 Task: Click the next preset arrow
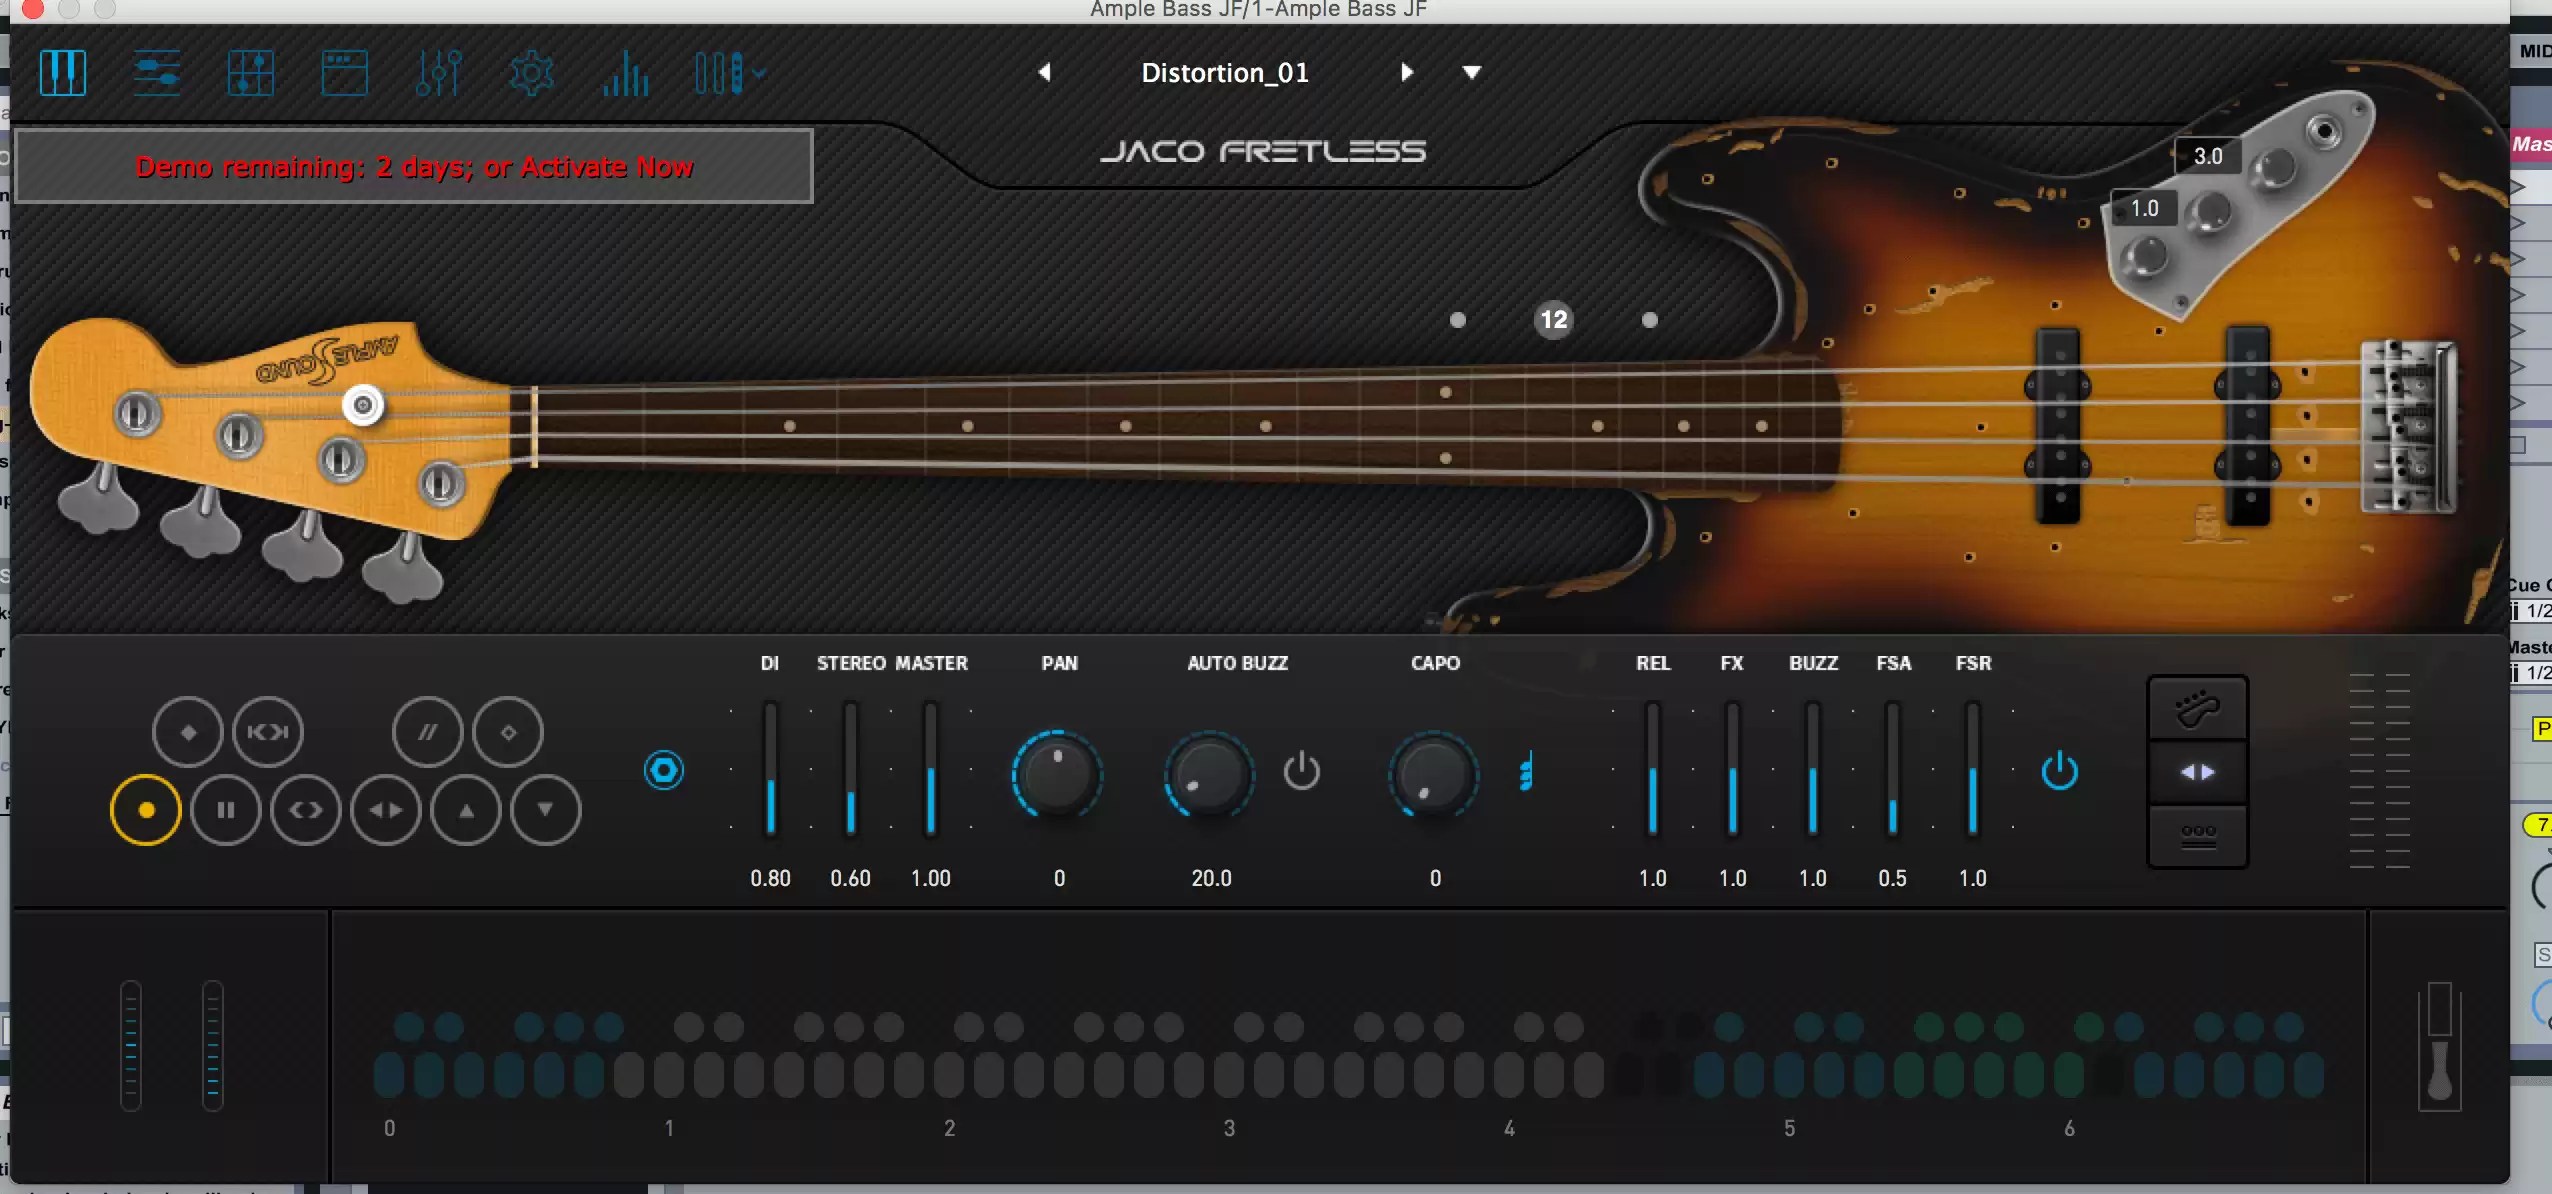(x=1406, y=72)
